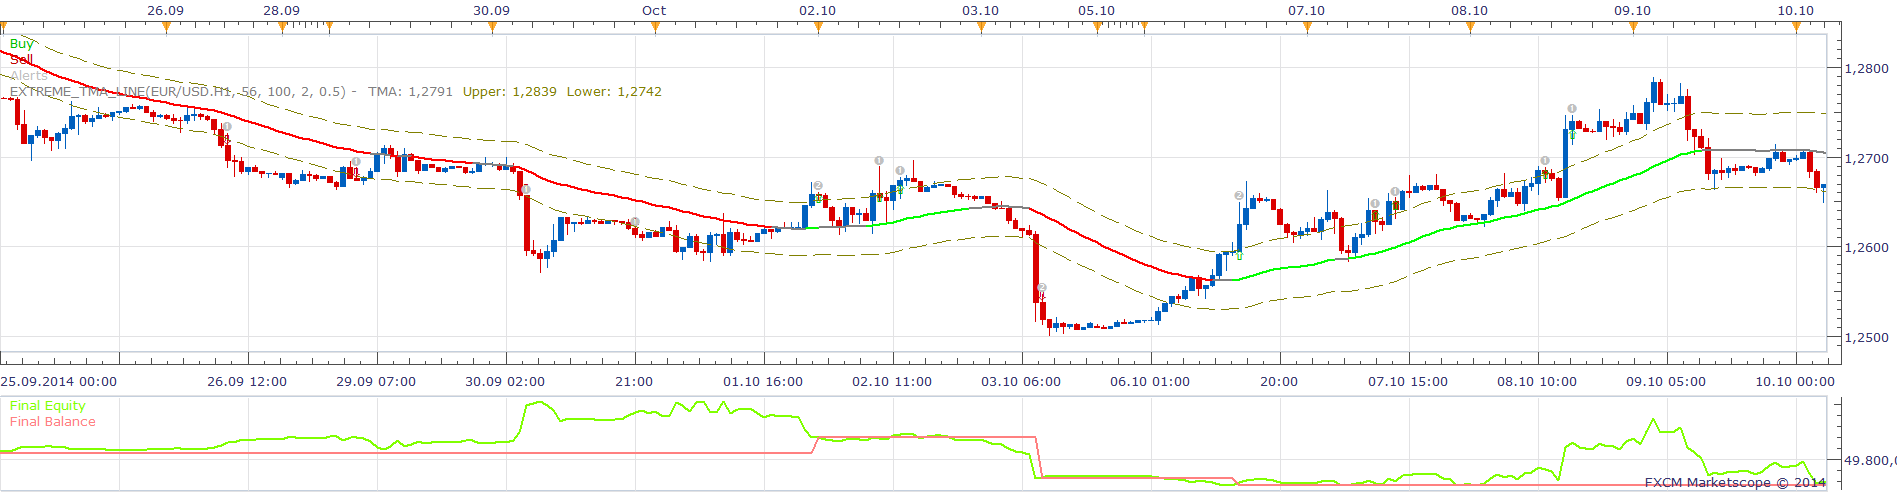The width and height of the screenshot is (1899, 492).
Task: Click the 07.10 15:00 time label
Action: point(1408,382)
